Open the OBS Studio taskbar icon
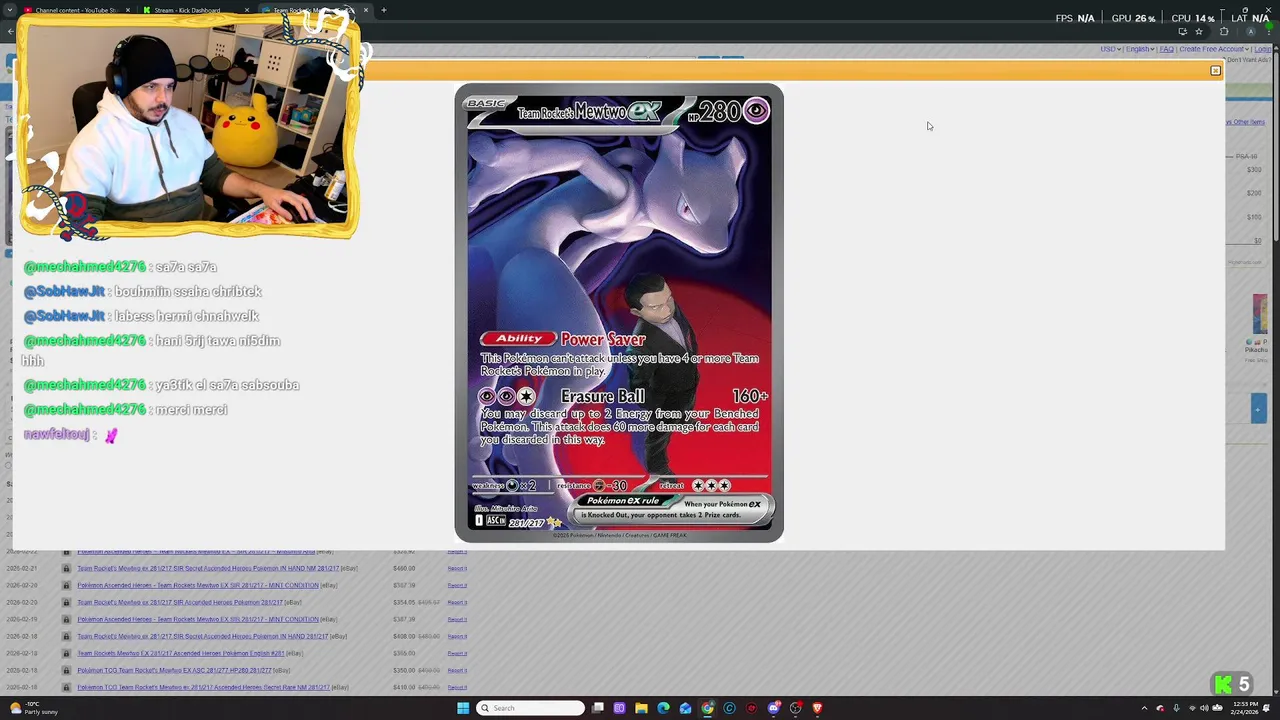The image size is (1280, 720). pos(795,708)
